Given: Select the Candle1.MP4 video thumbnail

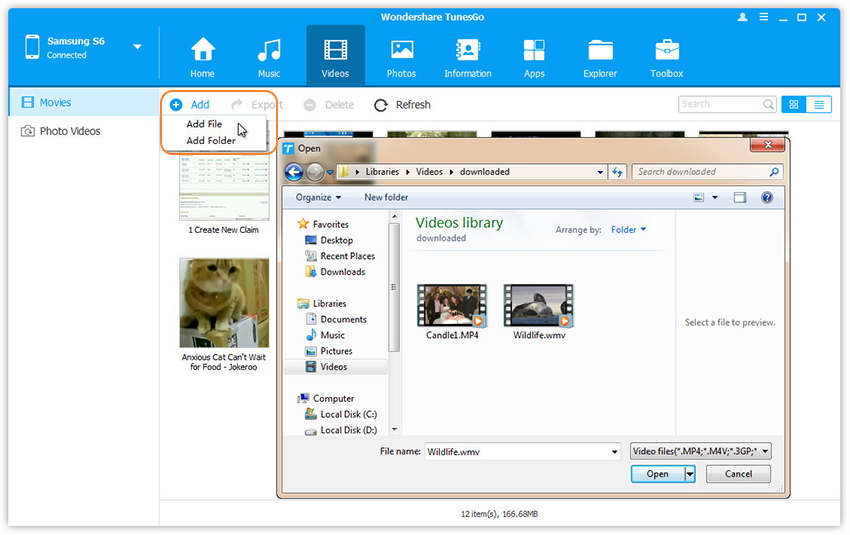Looking at the screenshot, I should coord(452,306).
